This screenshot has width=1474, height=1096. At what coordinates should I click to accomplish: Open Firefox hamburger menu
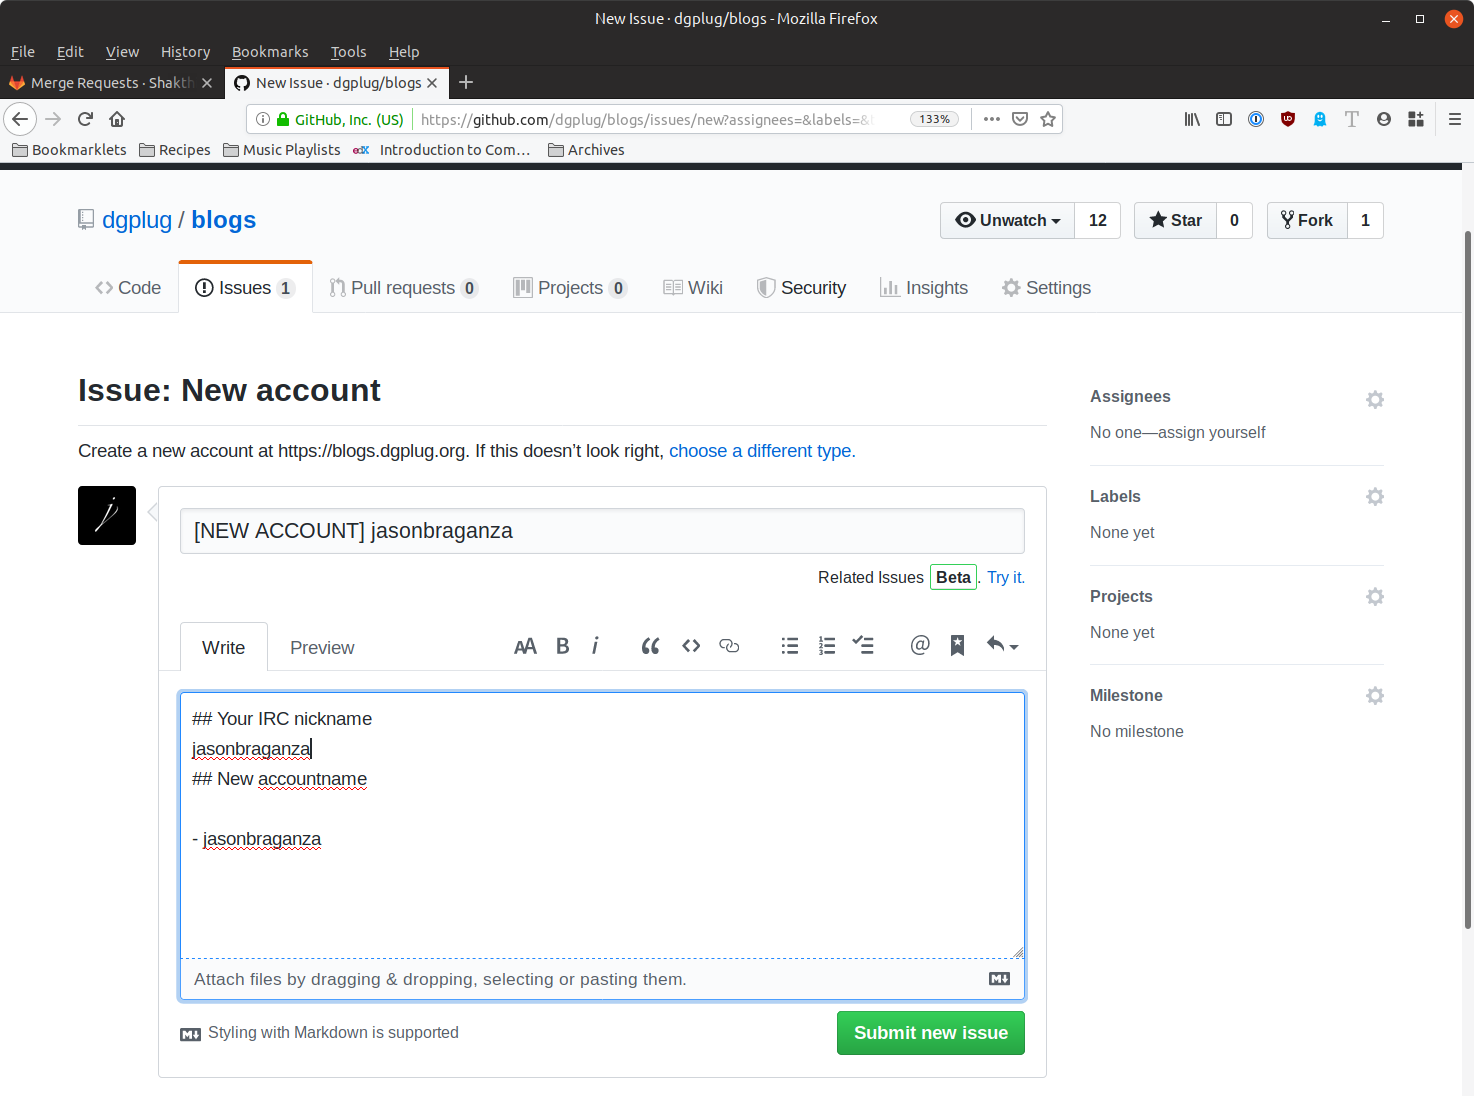[1455, 119]
